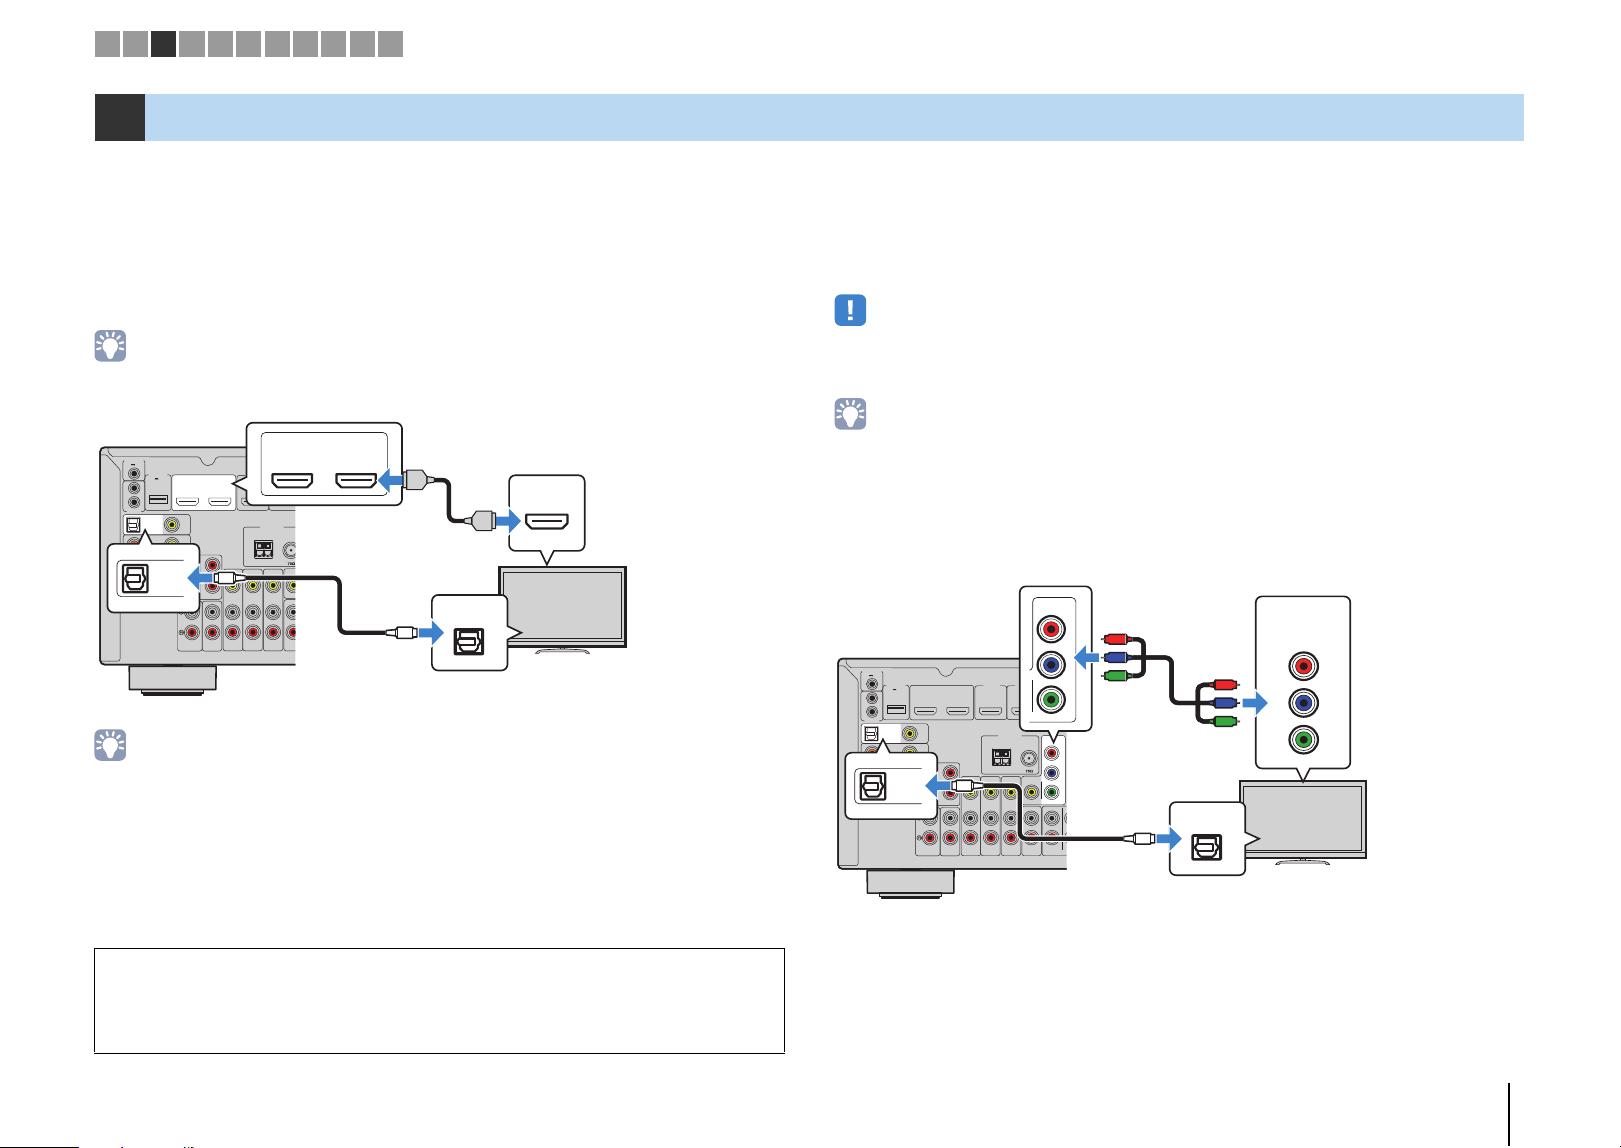Screen dimensions: 1621x1148
Task: Select the green component jack in the TV callout
Action: click(x=1302, y=740)
